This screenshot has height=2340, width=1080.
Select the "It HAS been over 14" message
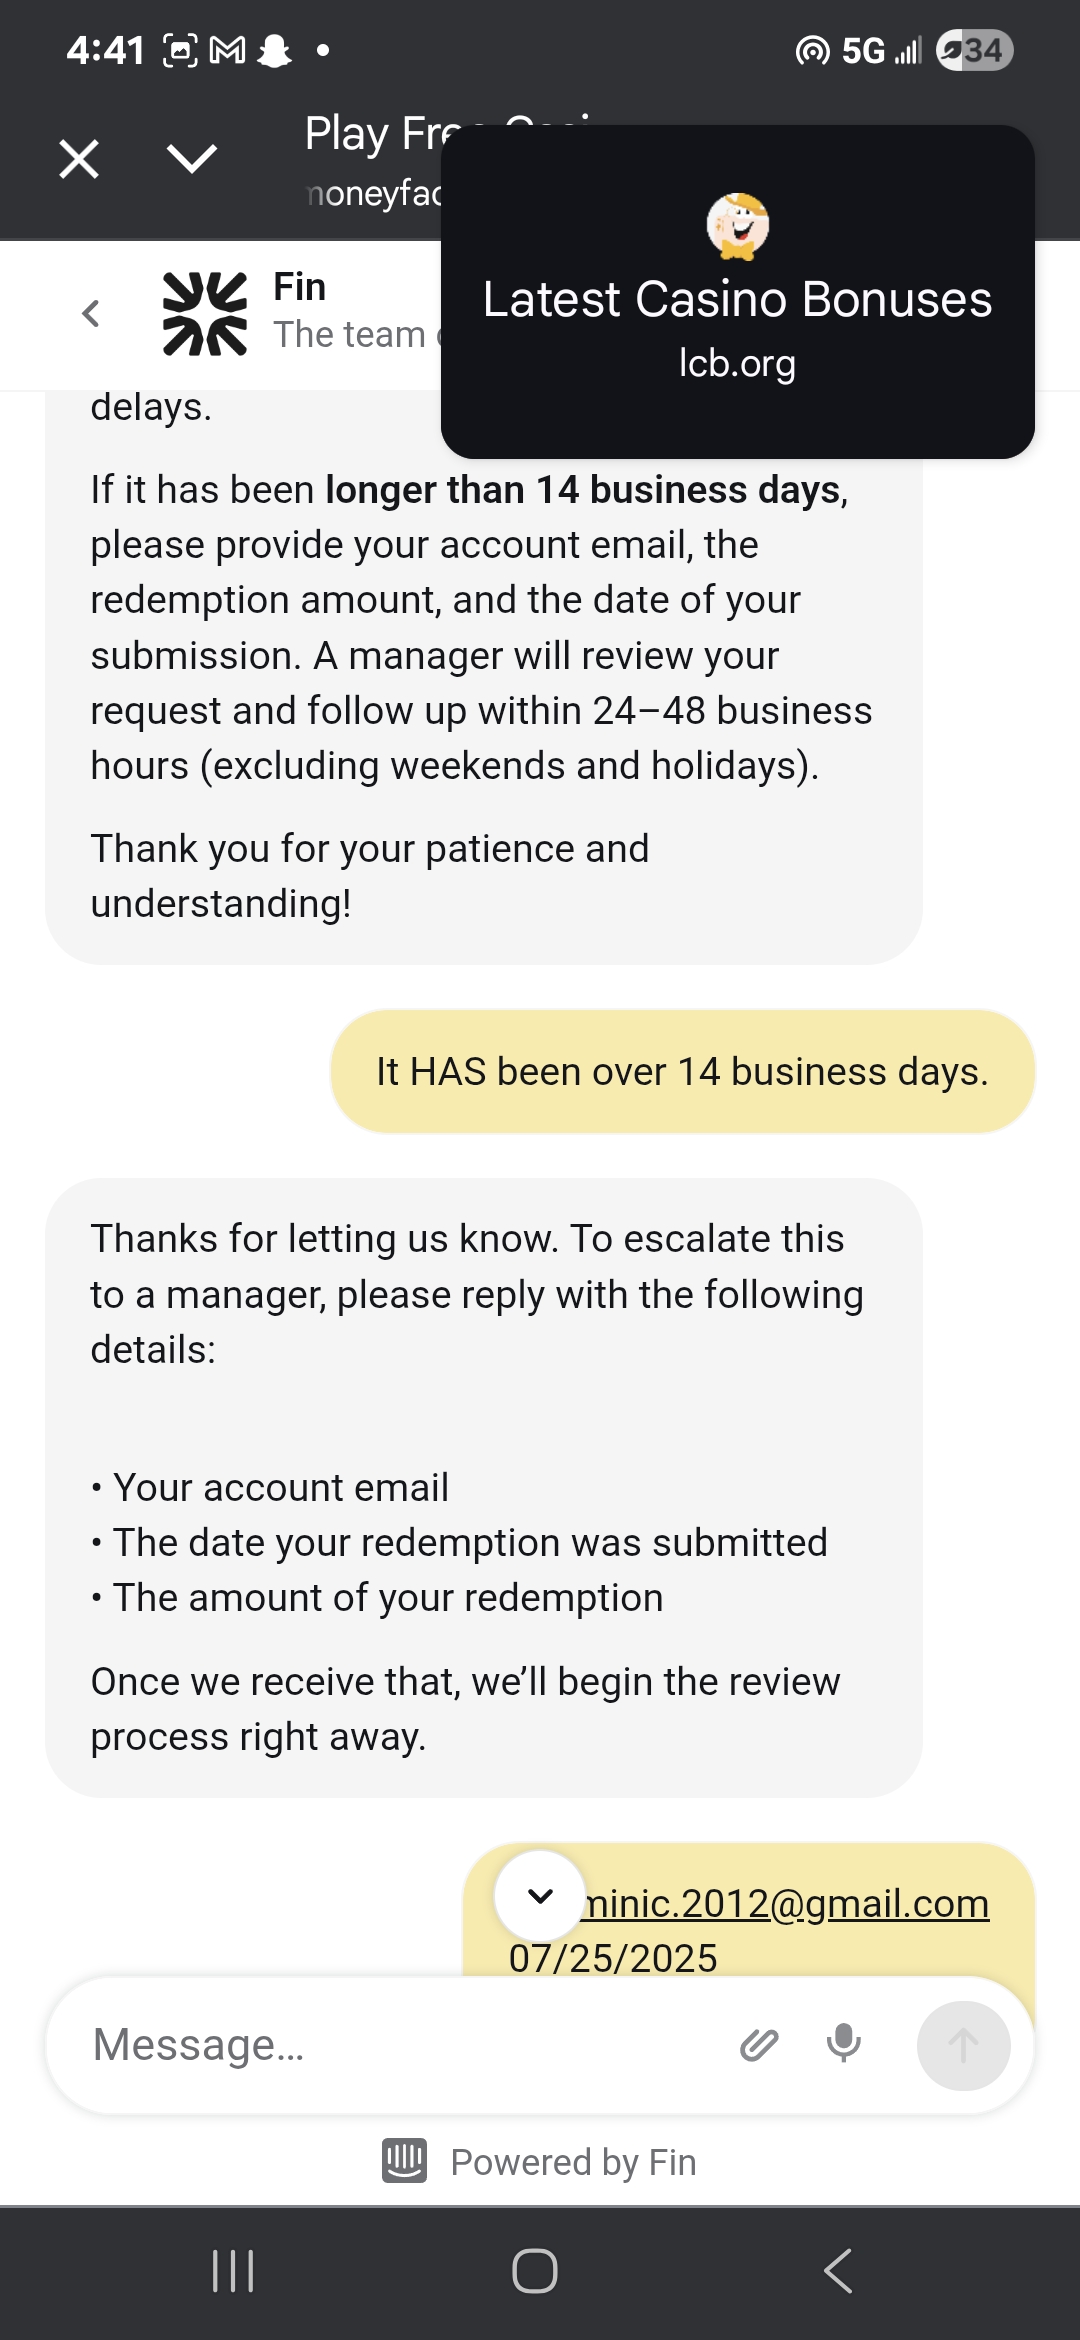click(682, 1072)
